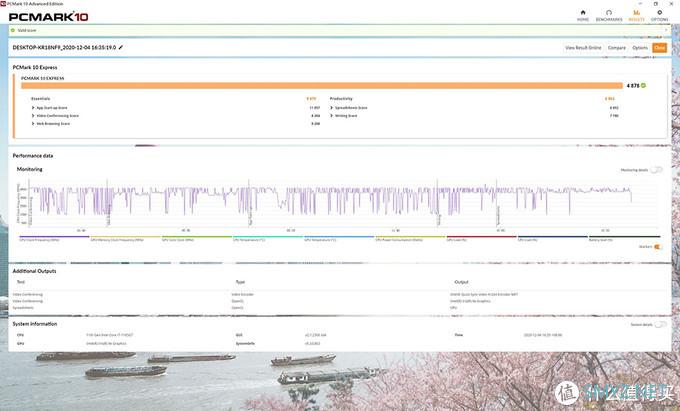Switch to the Results section
Image resolution: width=680 pixels, height=411 pixels.
click(636, 16)
